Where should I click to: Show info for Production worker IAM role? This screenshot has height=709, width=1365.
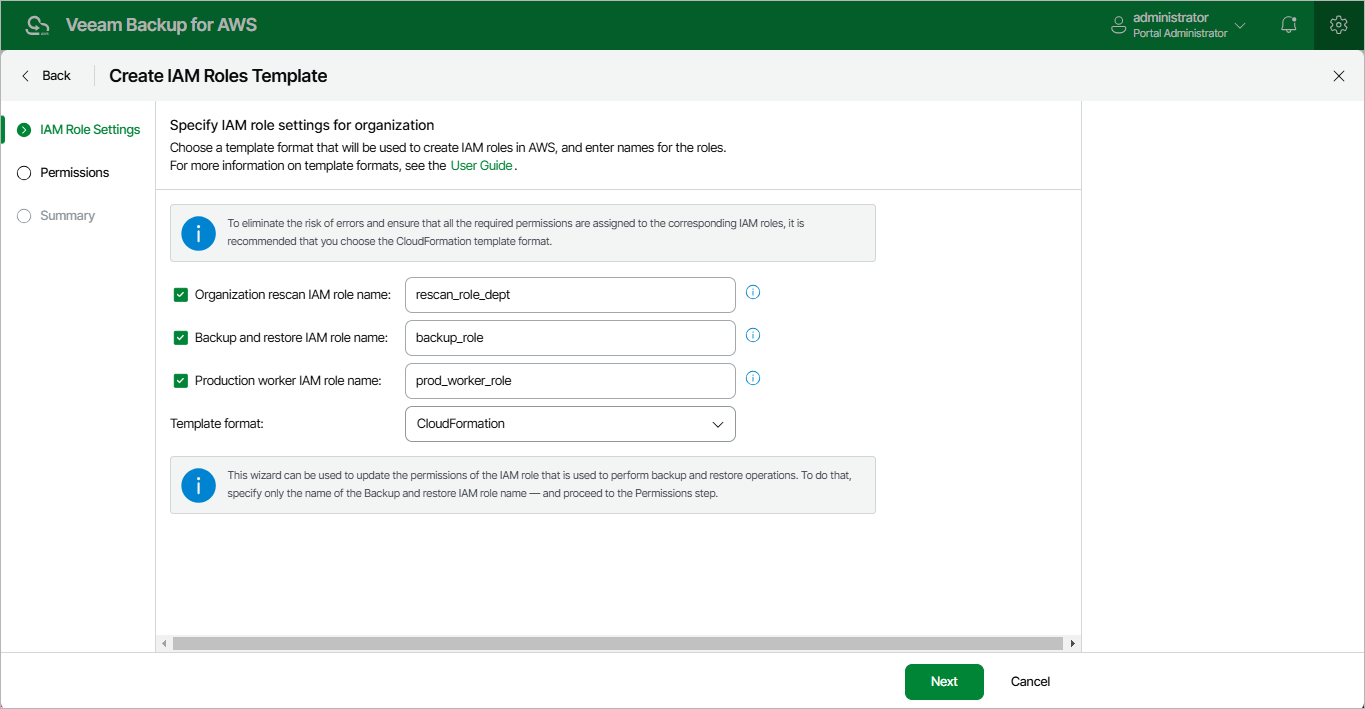tap(754, 378)
